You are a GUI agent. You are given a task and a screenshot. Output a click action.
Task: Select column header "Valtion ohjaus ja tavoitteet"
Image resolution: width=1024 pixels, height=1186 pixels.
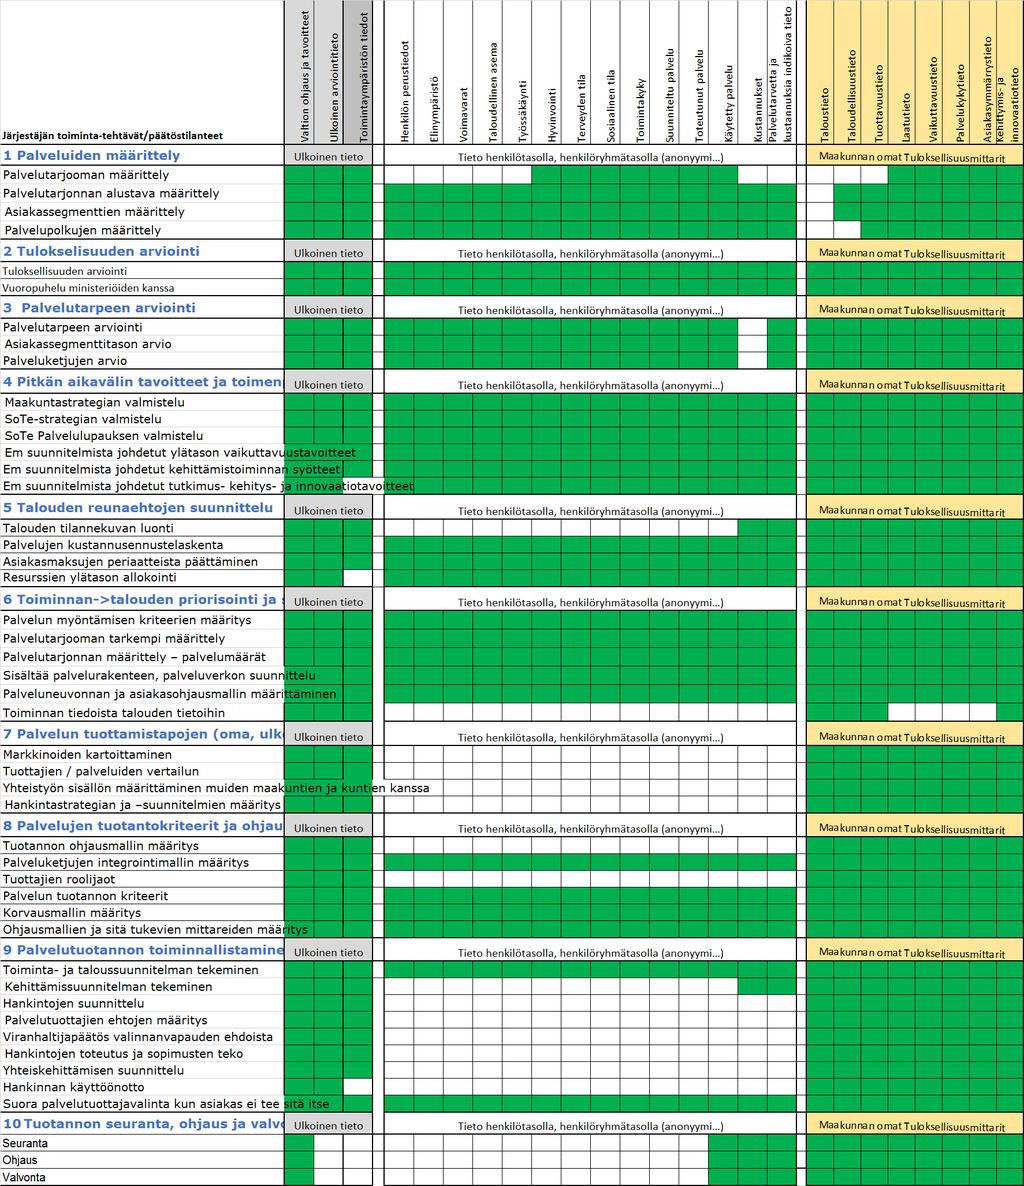coord(306,76)
